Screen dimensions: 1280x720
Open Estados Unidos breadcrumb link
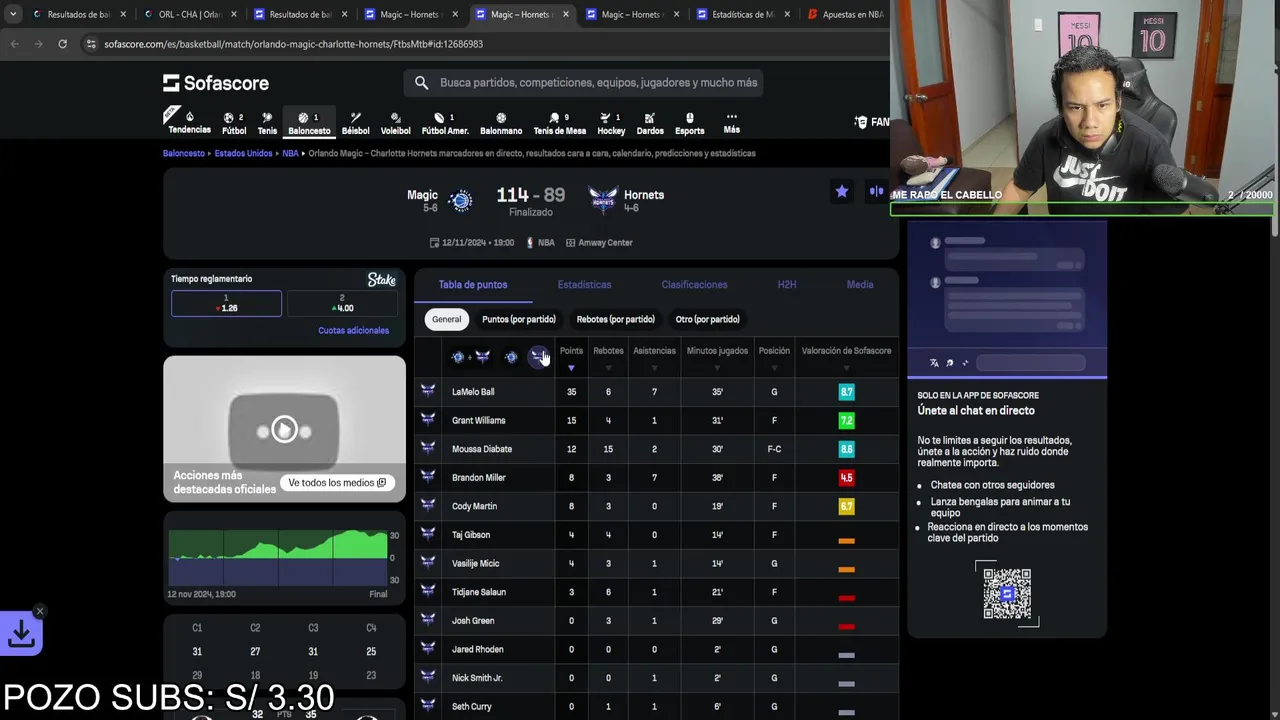click(x=243, y=154)
